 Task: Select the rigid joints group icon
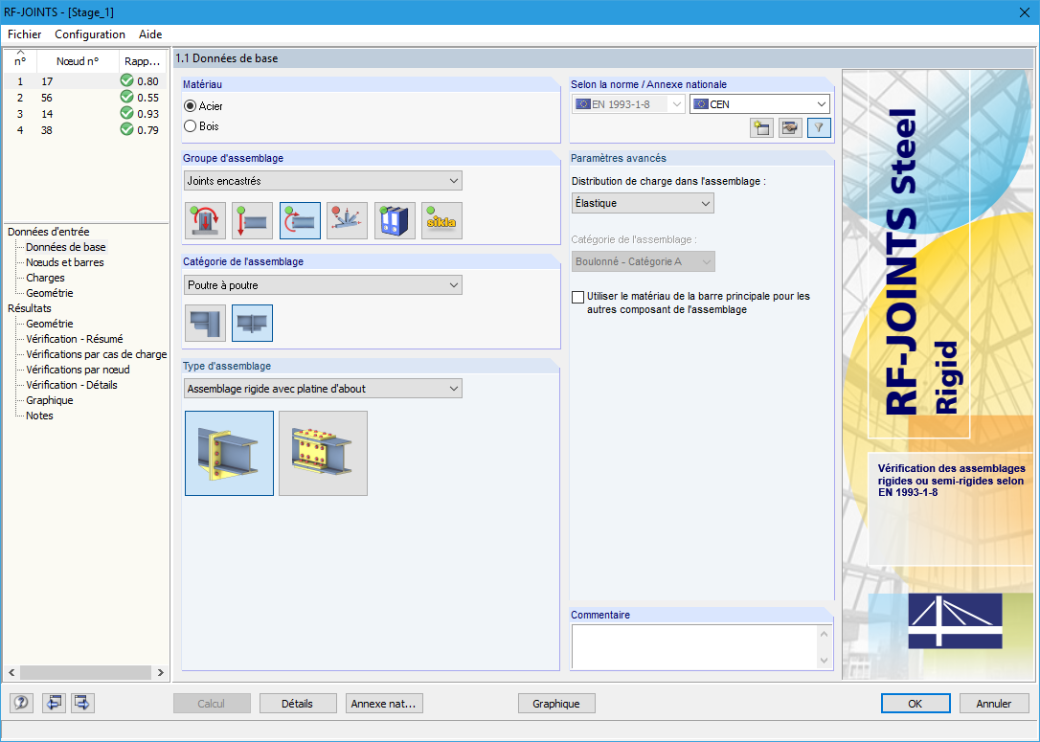point(300,221)
